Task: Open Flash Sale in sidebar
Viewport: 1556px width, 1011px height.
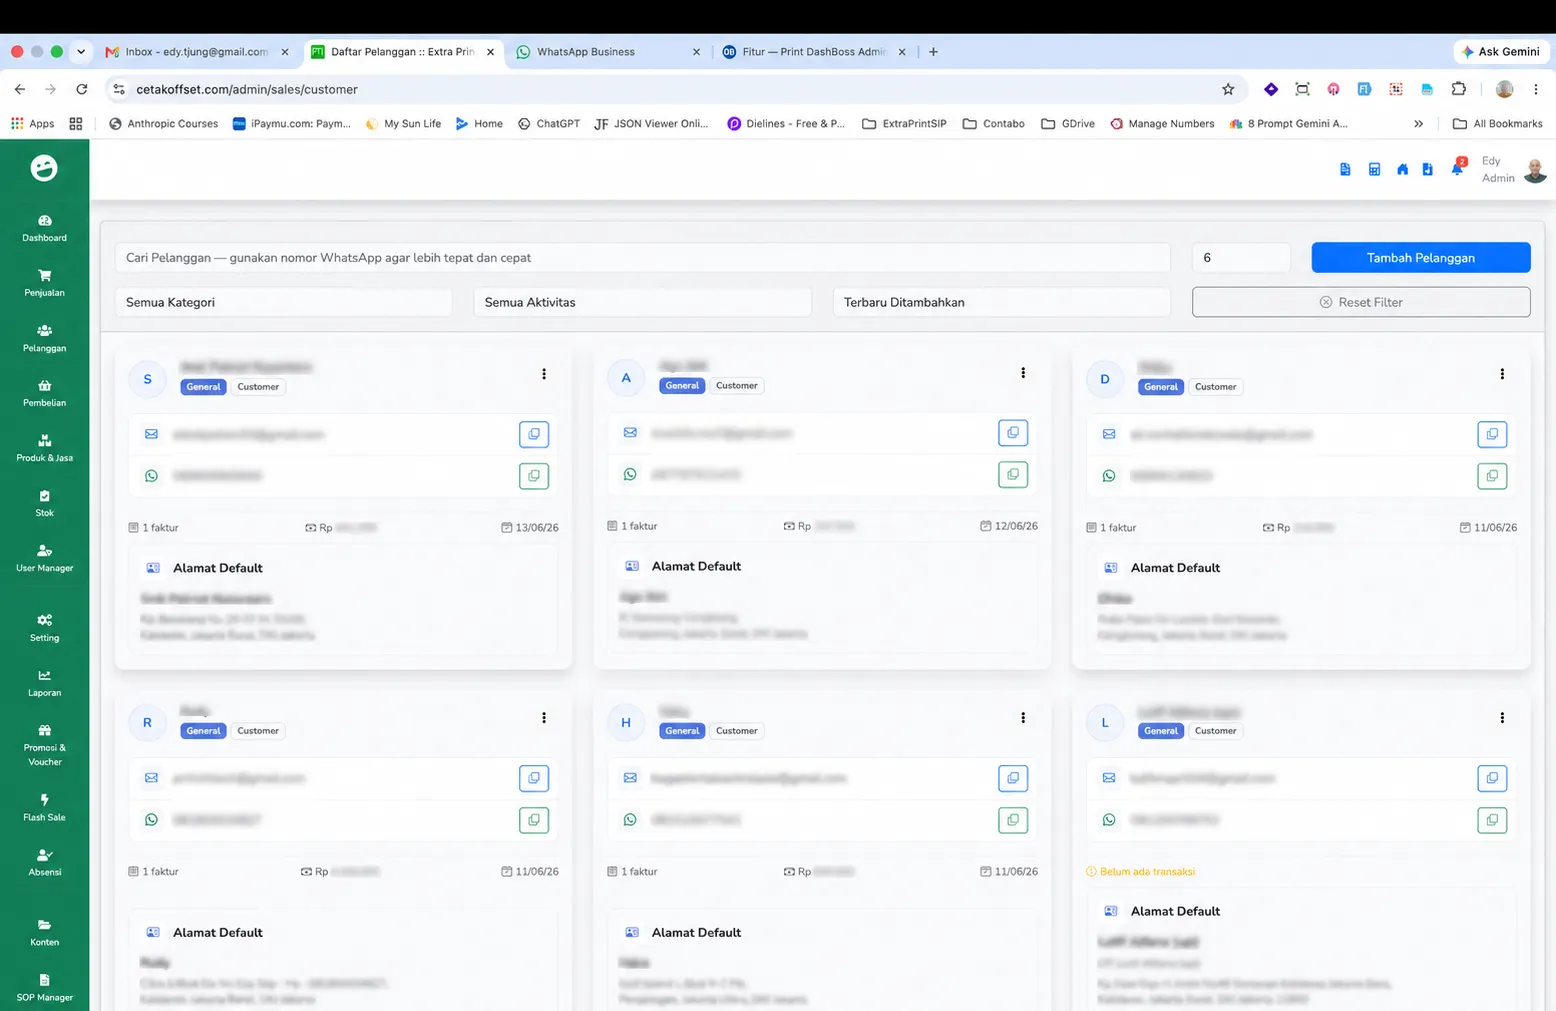Action: [44, 808]
